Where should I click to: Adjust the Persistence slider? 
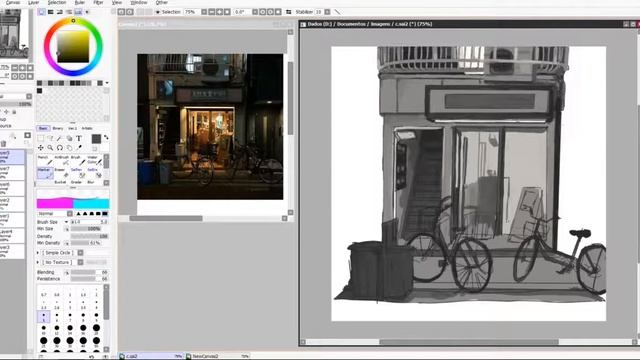89,279
